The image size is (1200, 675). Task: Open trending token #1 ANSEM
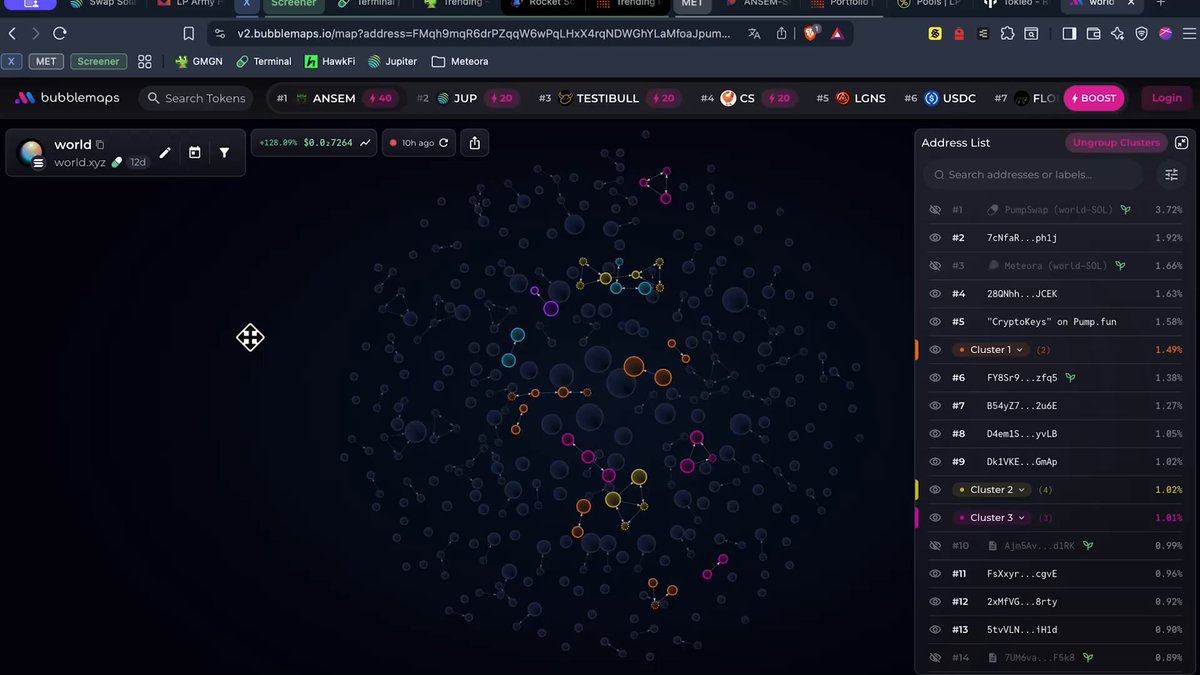click(x=337, y=98)
